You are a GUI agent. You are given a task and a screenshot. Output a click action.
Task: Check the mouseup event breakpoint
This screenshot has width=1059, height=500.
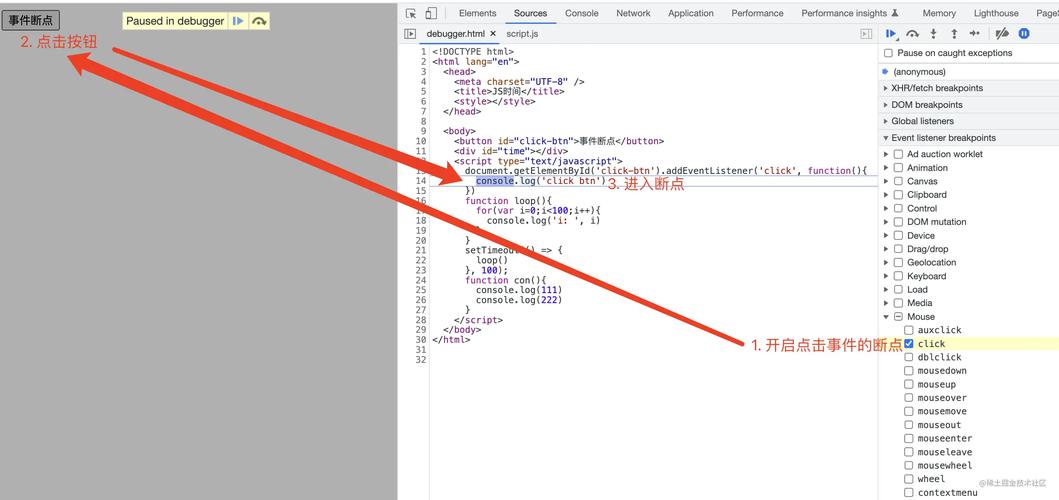click(909, 384)
